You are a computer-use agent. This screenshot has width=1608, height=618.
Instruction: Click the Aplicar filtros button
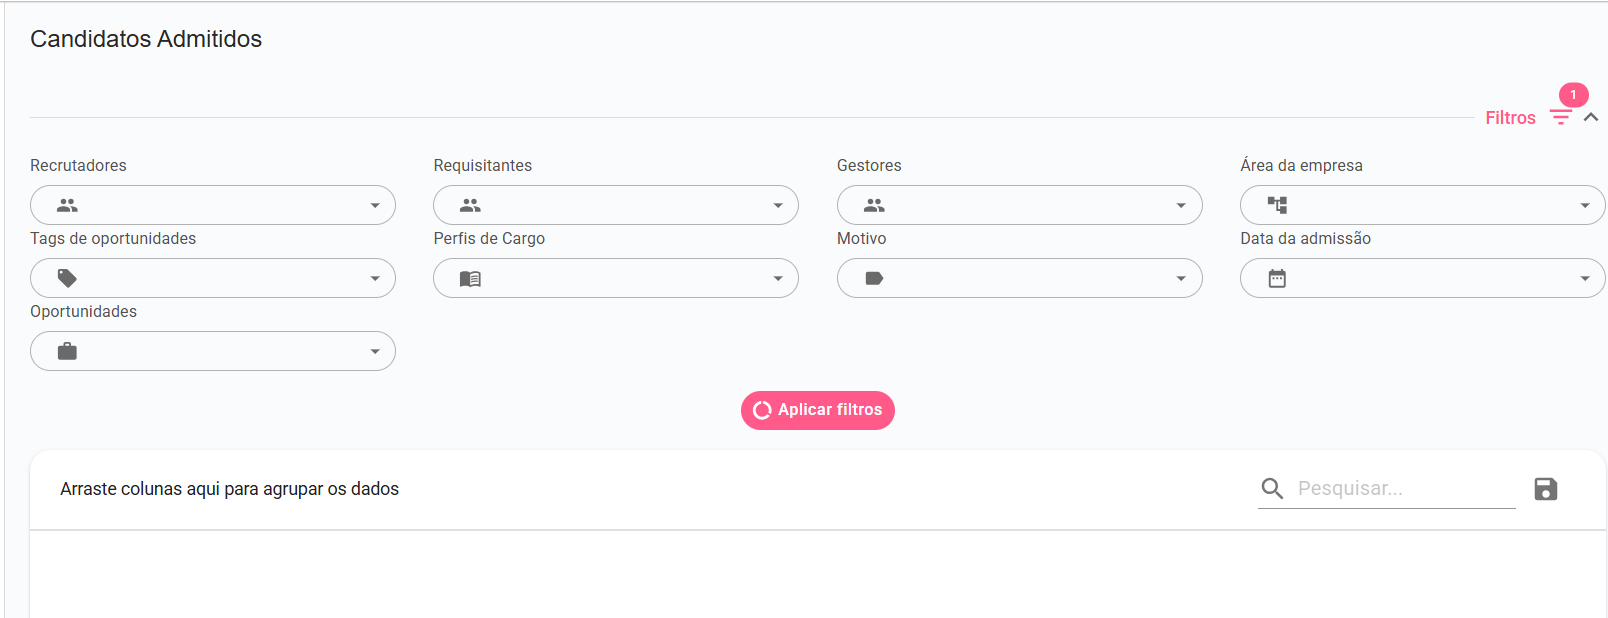818,410
